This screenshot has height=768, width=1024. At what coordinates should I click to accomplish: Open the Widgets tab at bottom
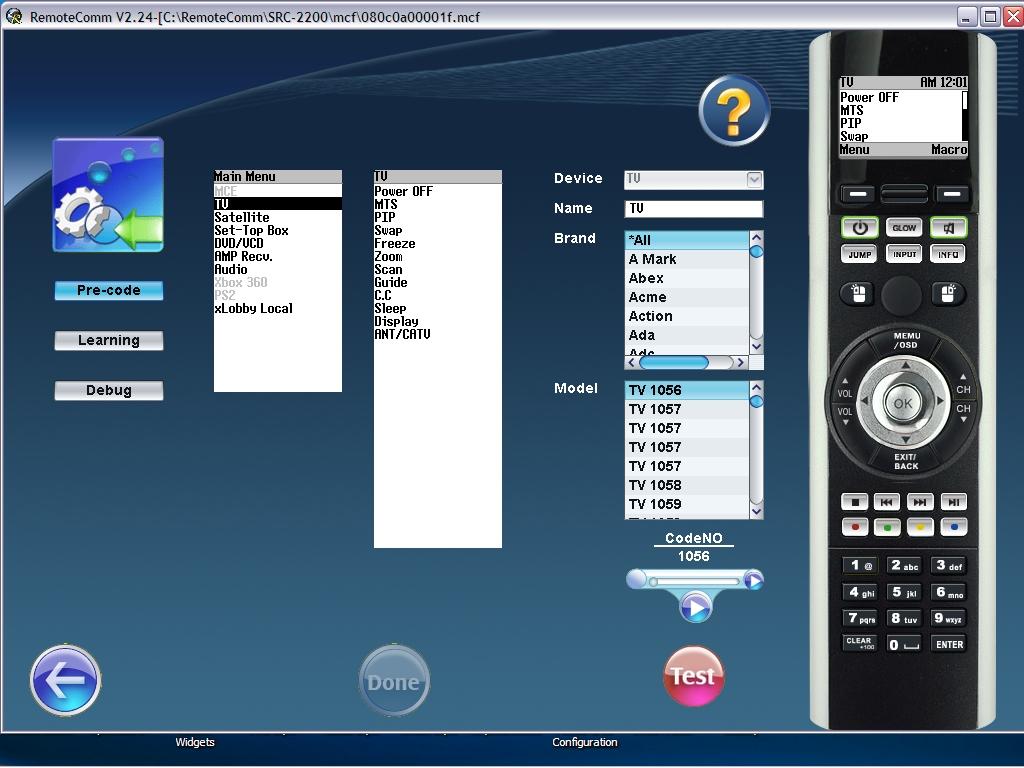pyautogui.click(x=195, y=743)
